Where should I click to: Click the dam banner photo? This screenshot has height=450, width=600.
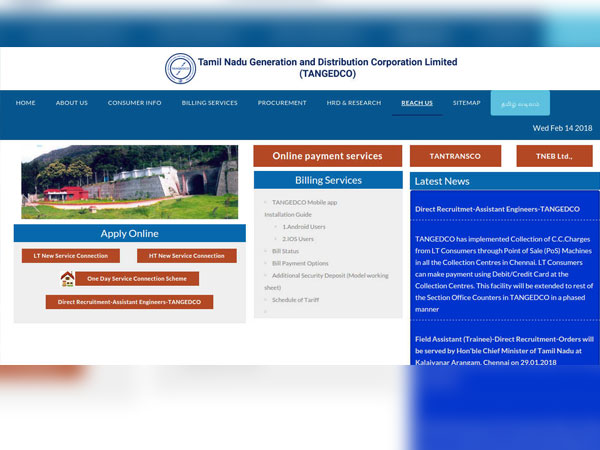pyautogui.click(x=130, y=182)
